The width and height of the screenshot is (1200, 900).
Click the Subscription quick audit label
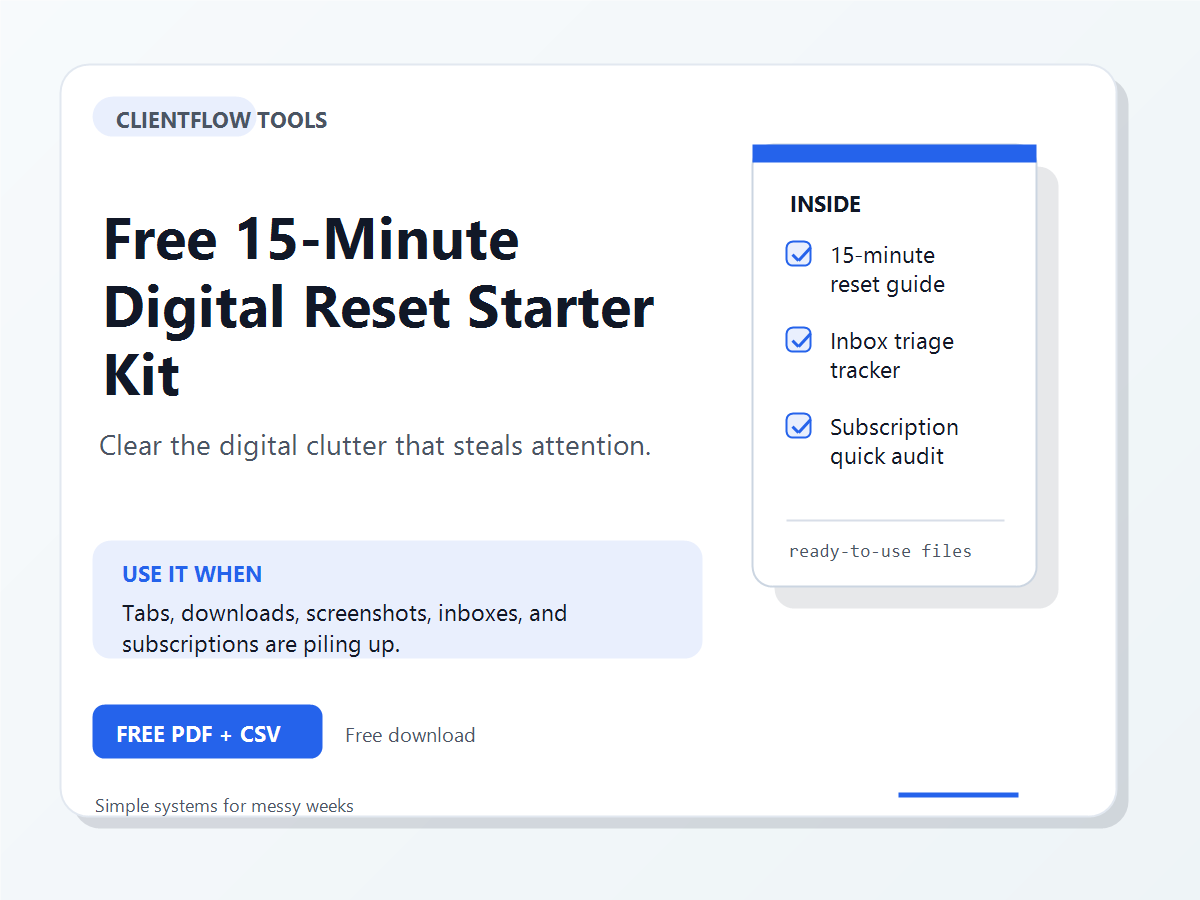[894, 441]
